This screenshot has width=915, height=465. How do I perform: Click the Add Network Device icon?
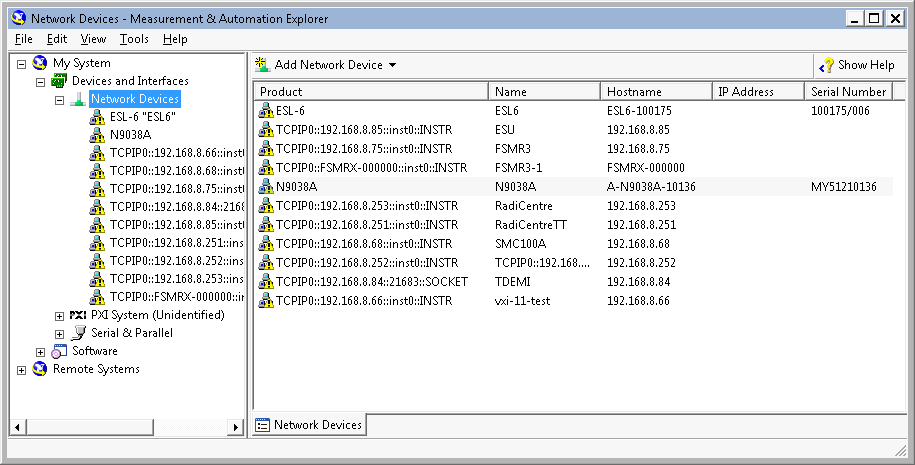point(263,65)
